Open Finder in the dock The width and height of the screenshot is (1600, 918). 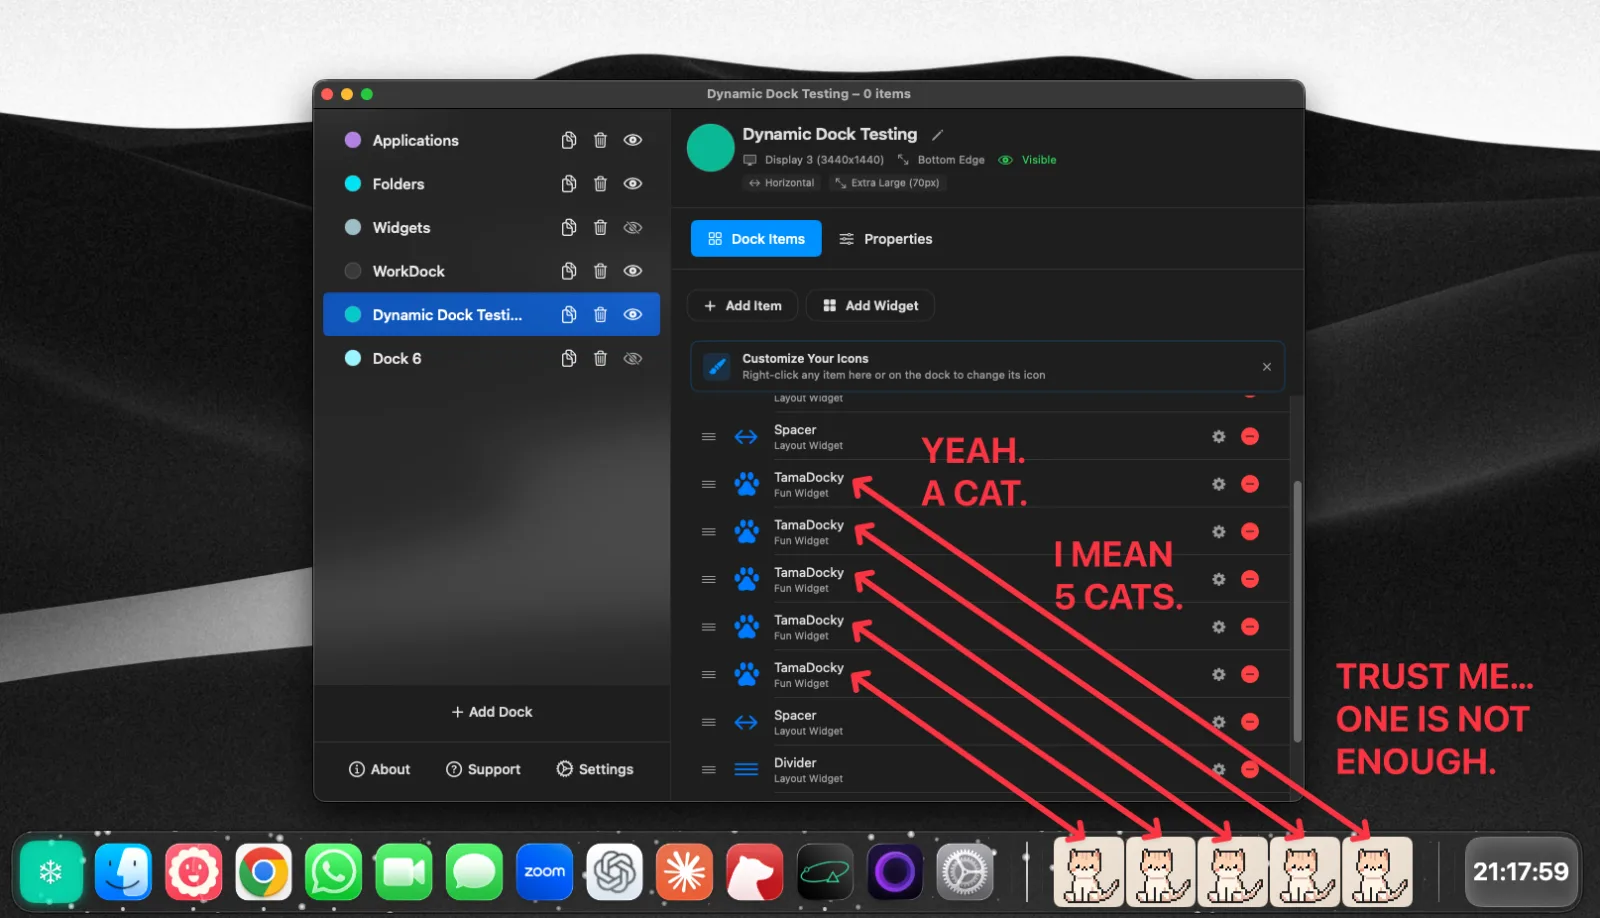(x=123, y=872)
